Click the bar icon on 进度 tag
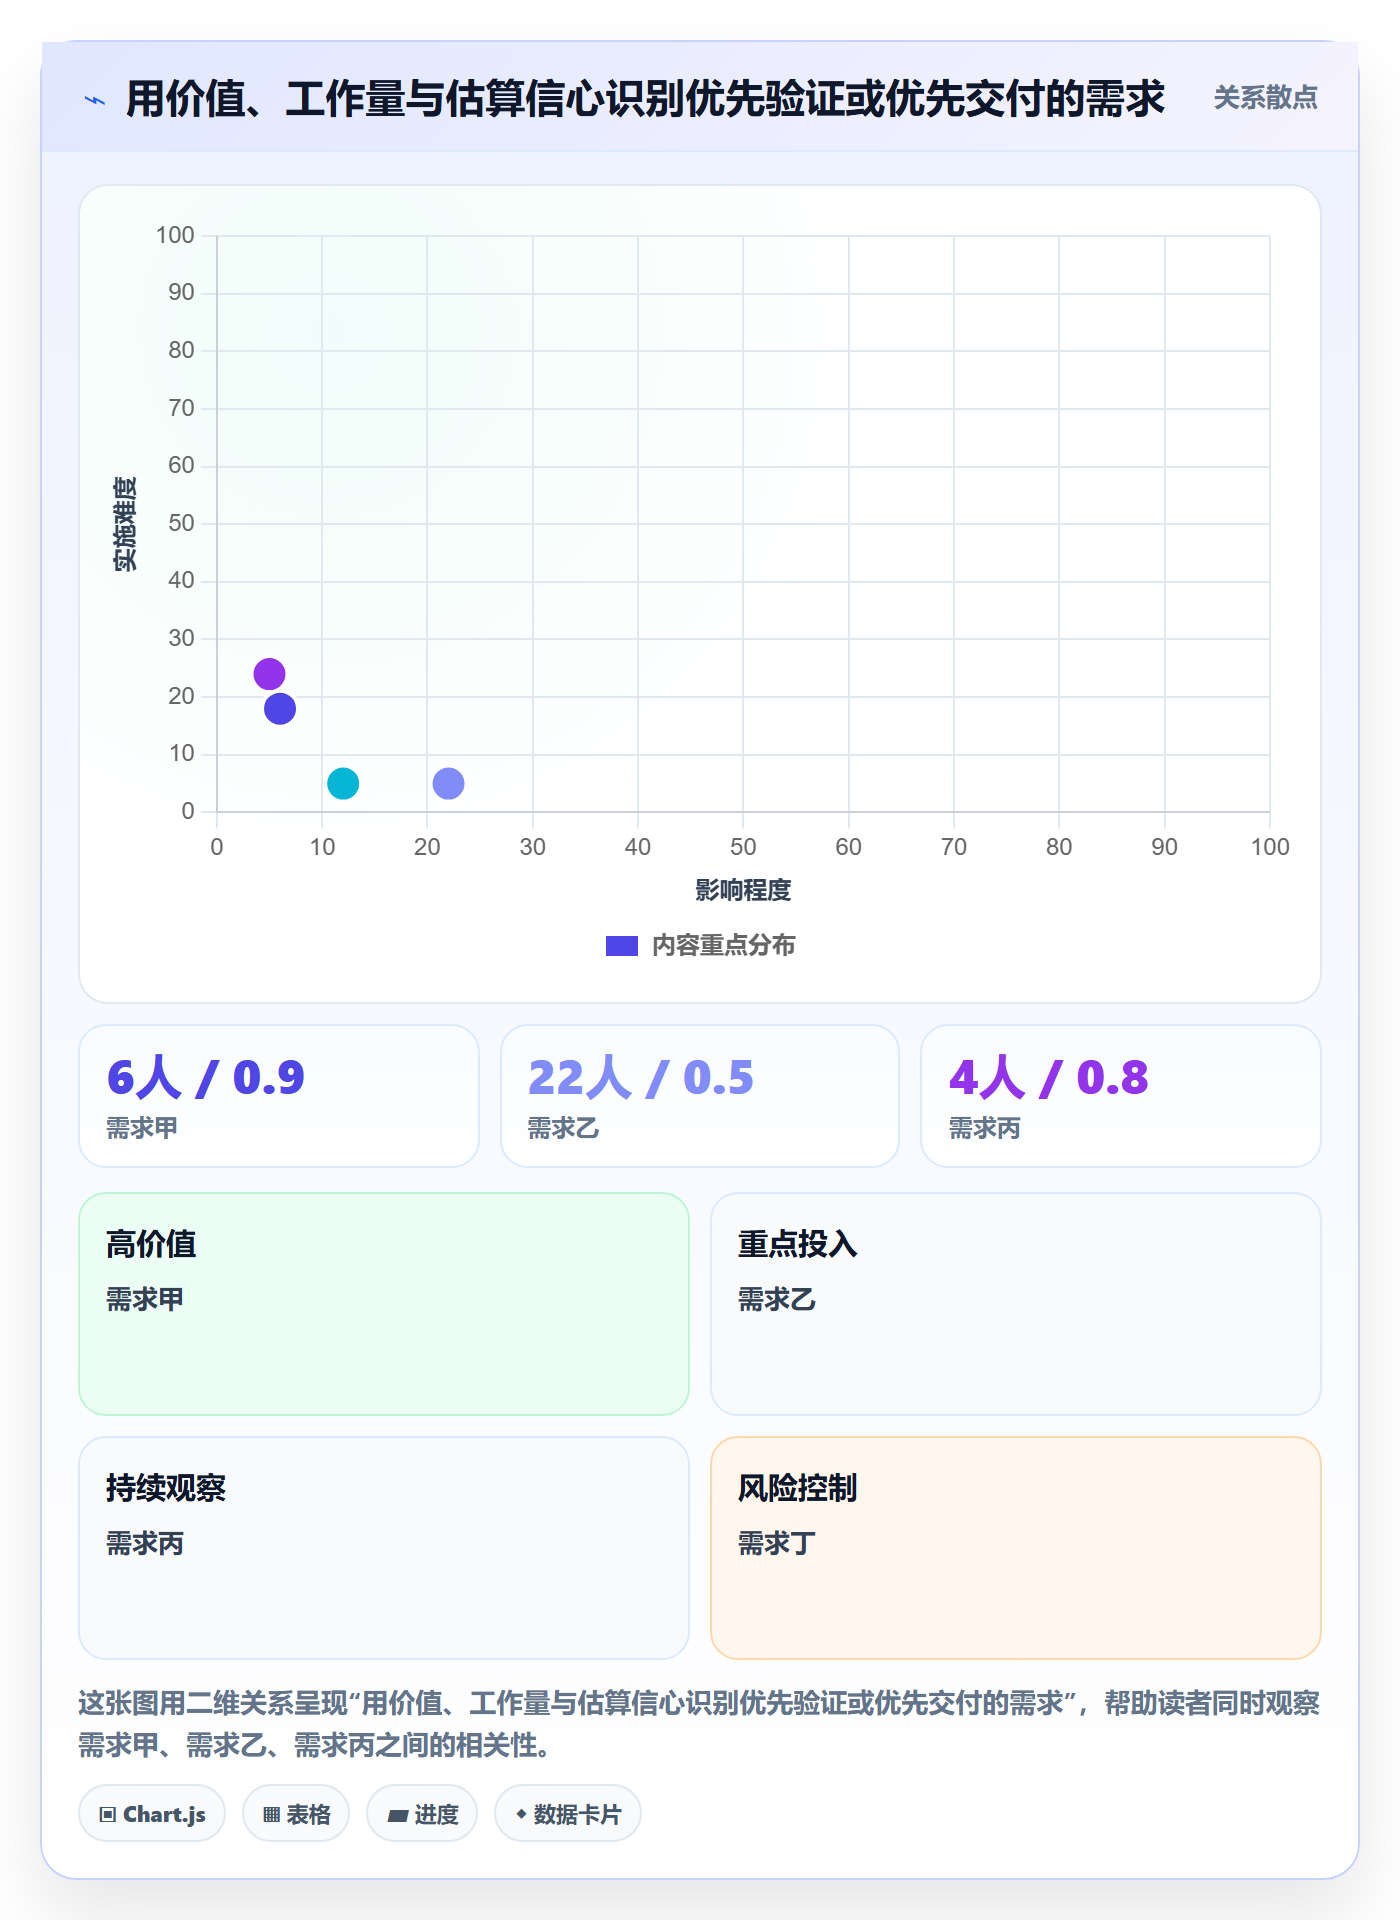Image resolution: width=1400 pixels, height=1920 pixels. coord(397,1816)
